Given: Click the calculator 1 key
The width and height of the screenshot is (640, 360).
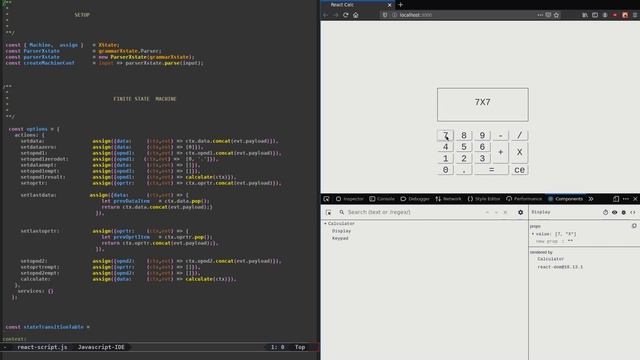Looking at the screenshot, I should pyautogui.click(x=445, y=158).
